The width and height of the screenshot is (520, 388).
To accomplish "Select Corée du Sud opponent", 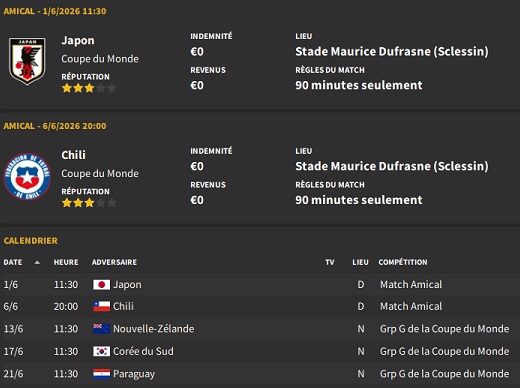I will pos(143,351).
